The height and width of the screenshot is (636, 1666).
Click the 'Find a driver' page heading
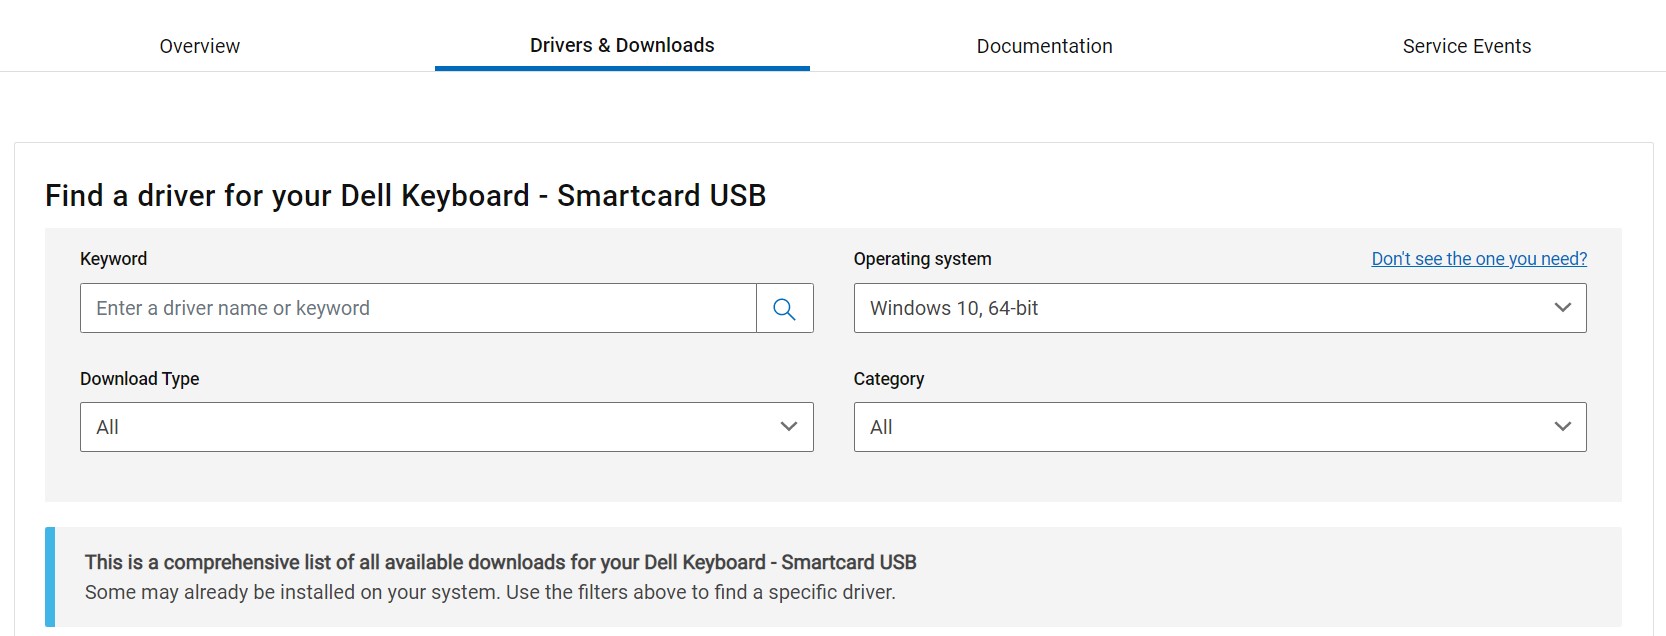[405, 195]
